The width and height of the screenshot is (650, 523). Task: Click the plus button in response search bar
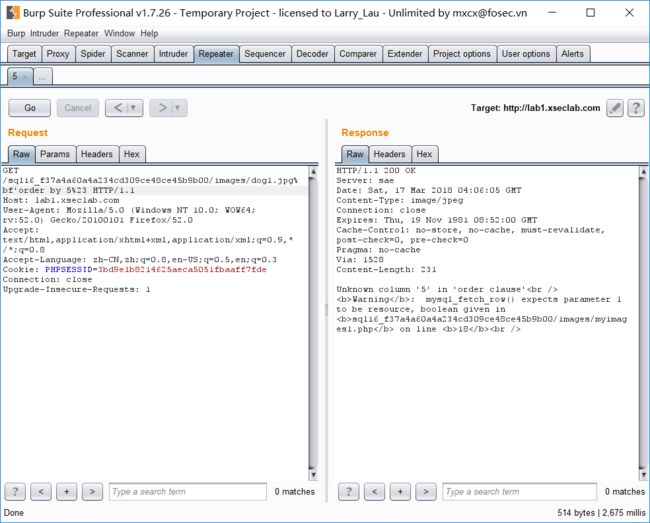(x=400, y=492)
